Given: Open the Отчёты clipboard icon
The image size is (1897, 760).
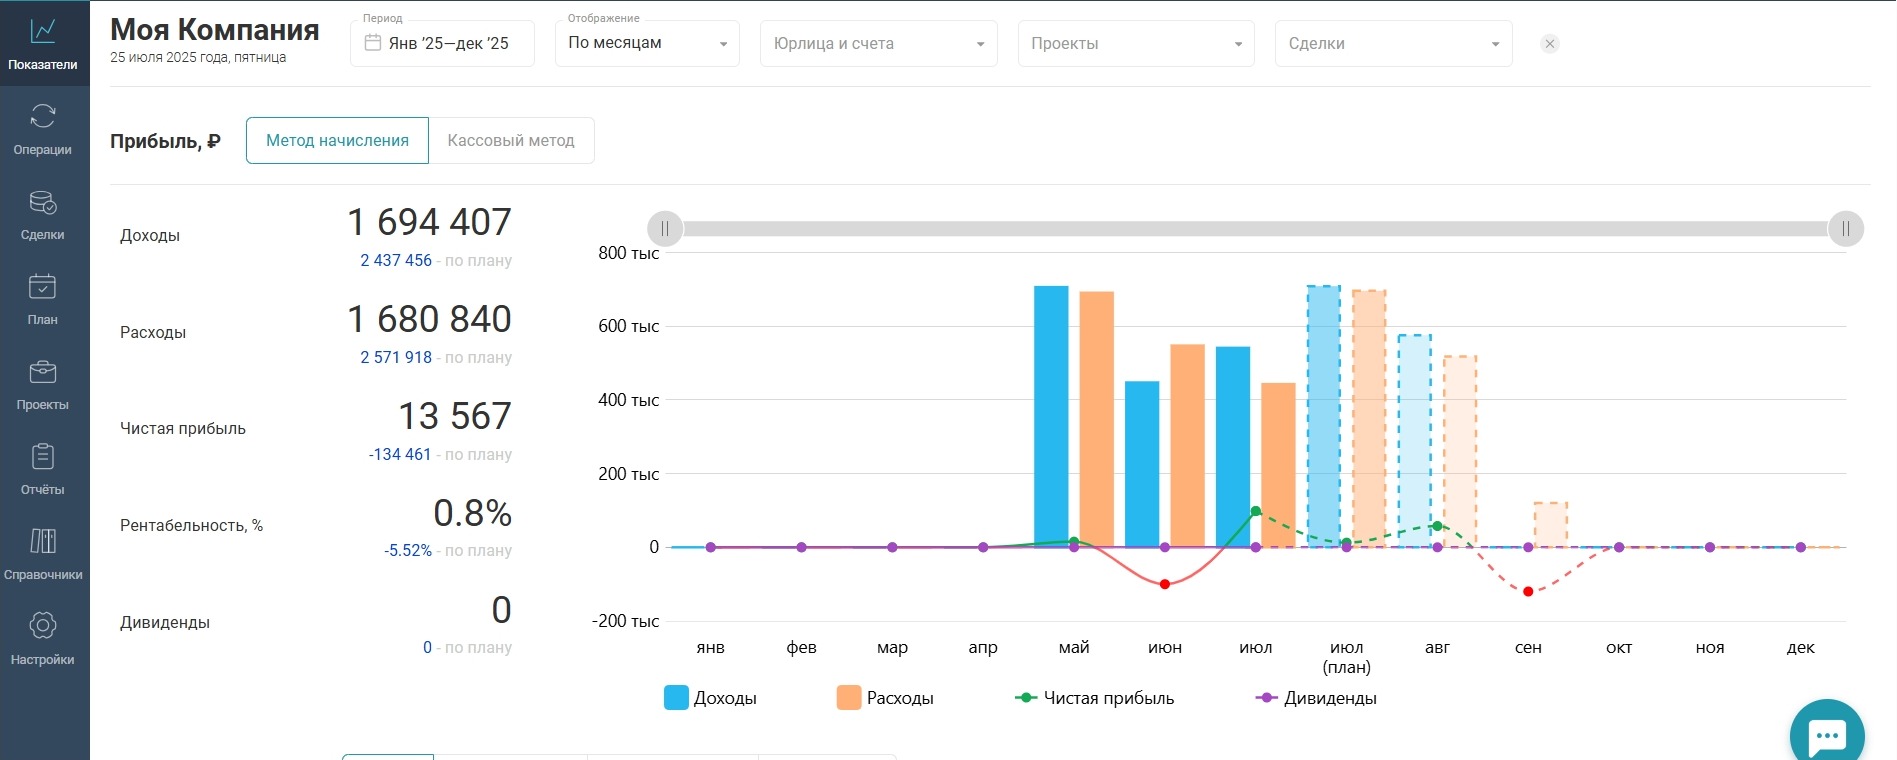Looking at the screenshot, I should pos(43,458).
